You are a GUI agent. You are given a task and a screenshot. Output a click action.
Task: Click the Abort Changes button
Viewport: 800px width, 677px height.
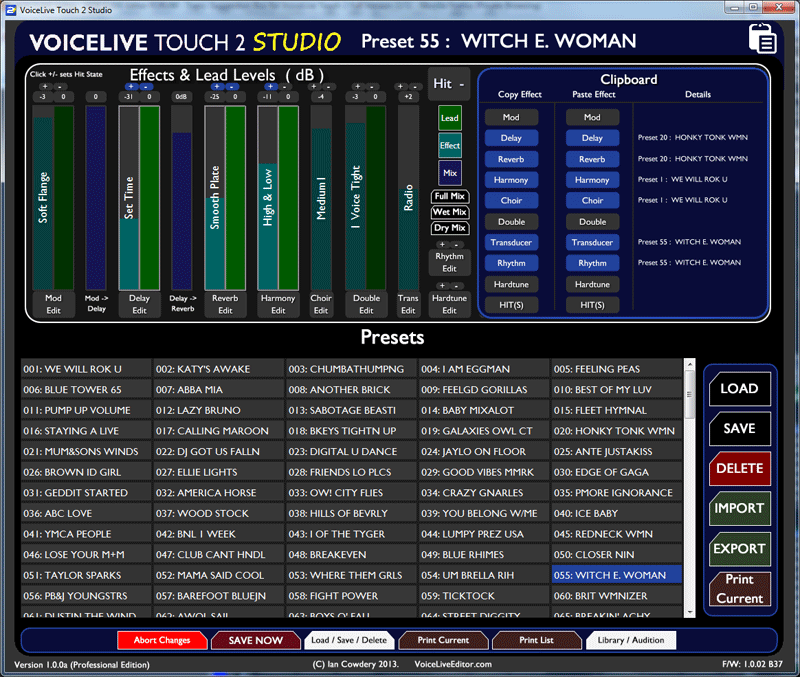click(x=161, y=640)
